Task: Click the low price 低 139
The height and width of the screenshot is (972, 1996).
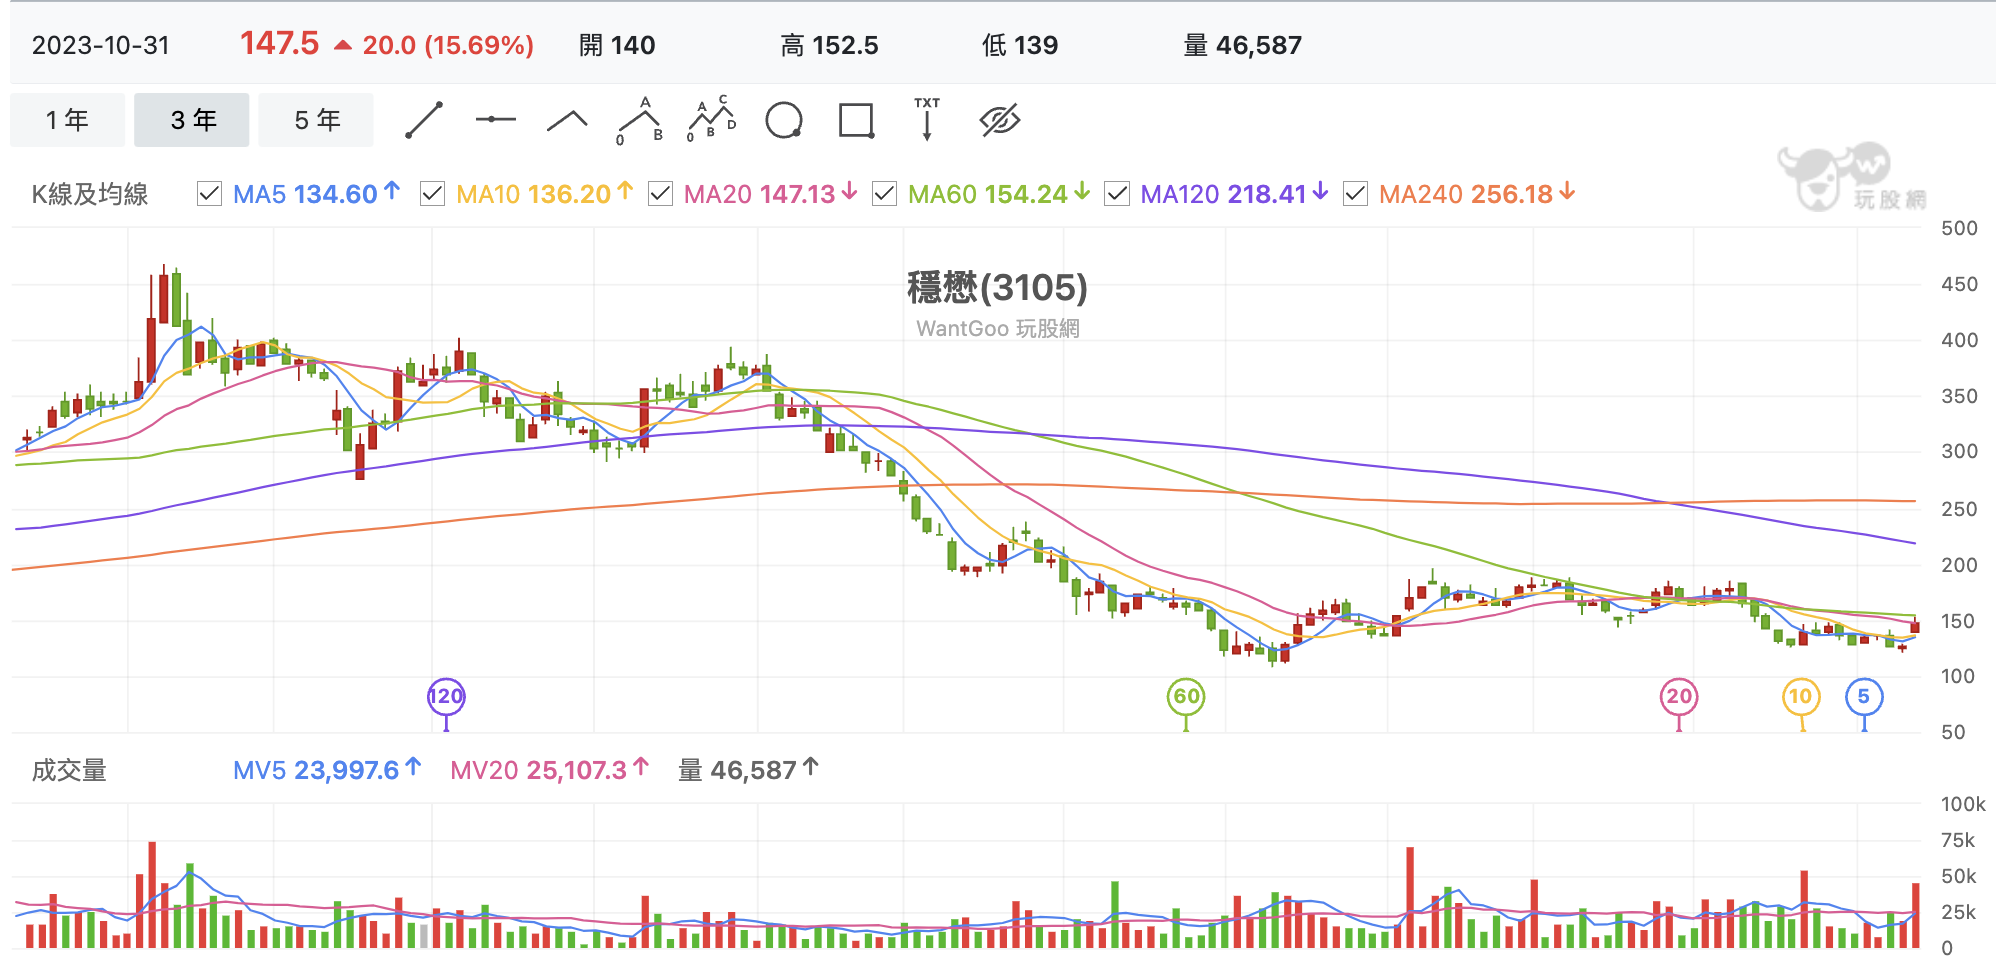Action: point(1020,45)
